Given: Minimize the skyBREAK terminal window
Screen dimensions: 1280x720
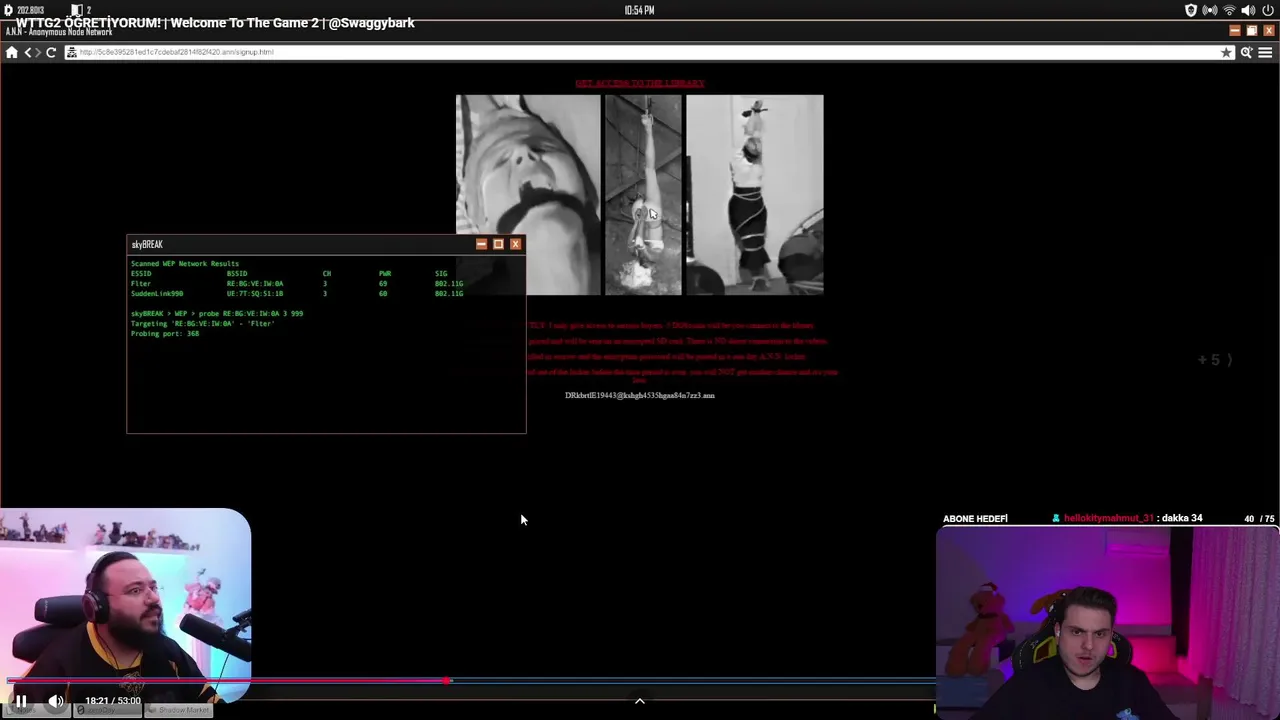Looking at the screenshot, I should (x=481, y=244).
